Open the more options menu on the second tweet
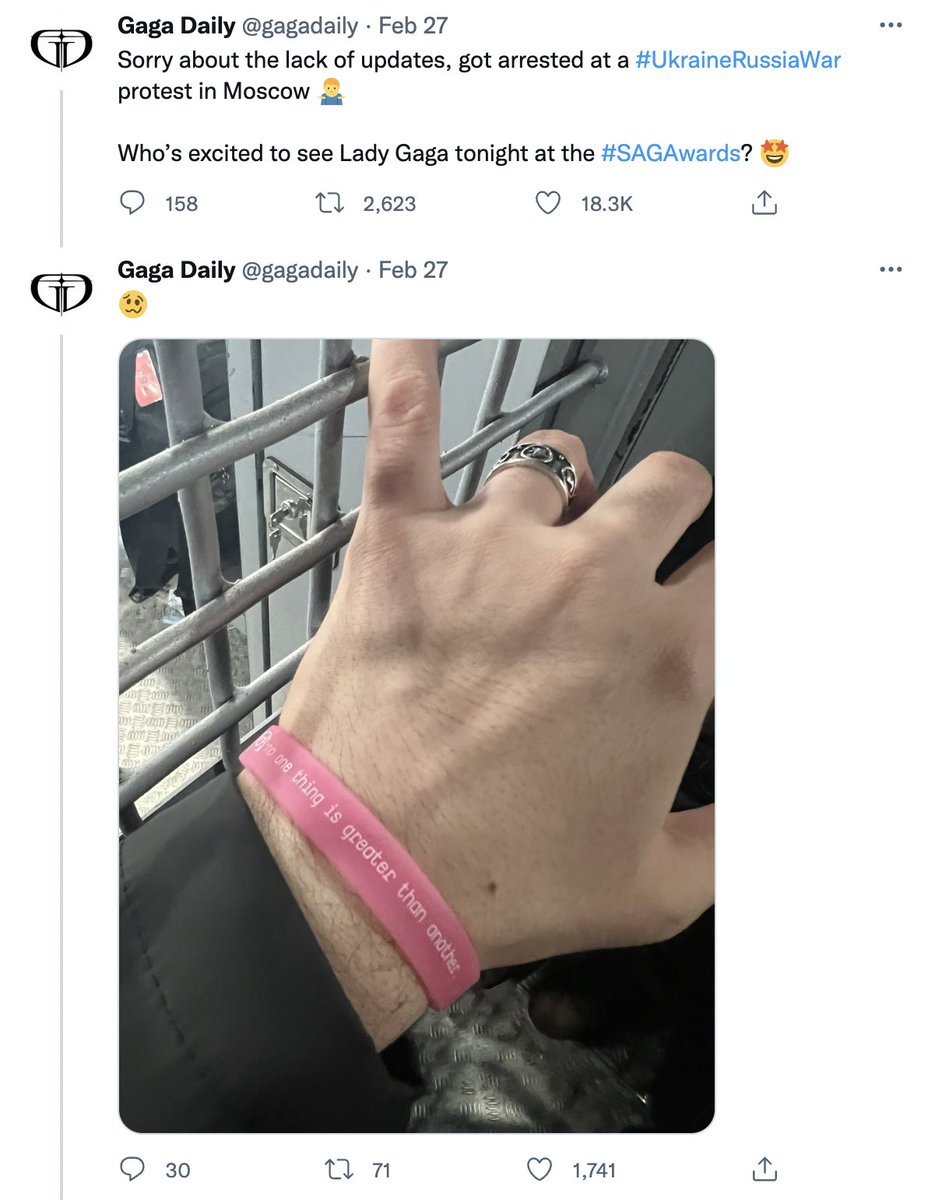Screen dimensions: 928x1200 point(889,269)
